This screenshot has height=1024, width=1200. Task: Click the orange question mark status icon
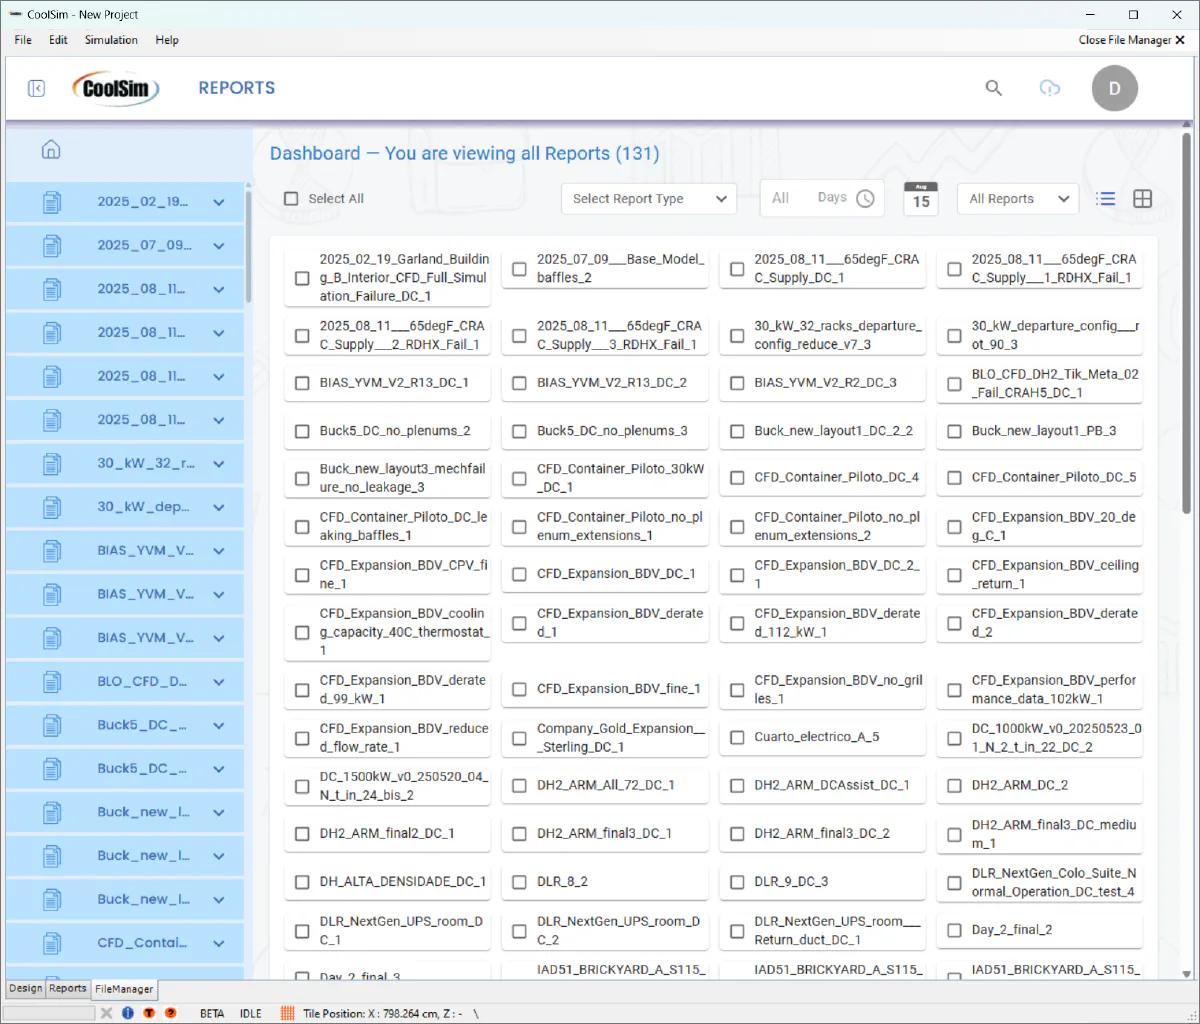pyautogui.click(x=170, y=1013)
